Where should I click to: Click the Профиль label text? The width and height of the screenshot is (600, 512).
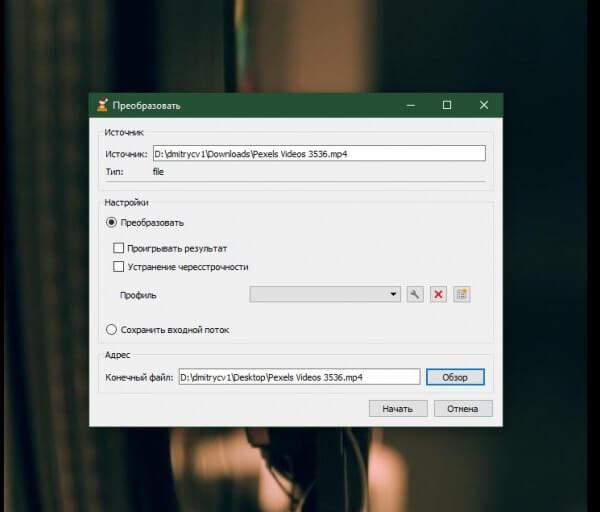pos(138,295)
